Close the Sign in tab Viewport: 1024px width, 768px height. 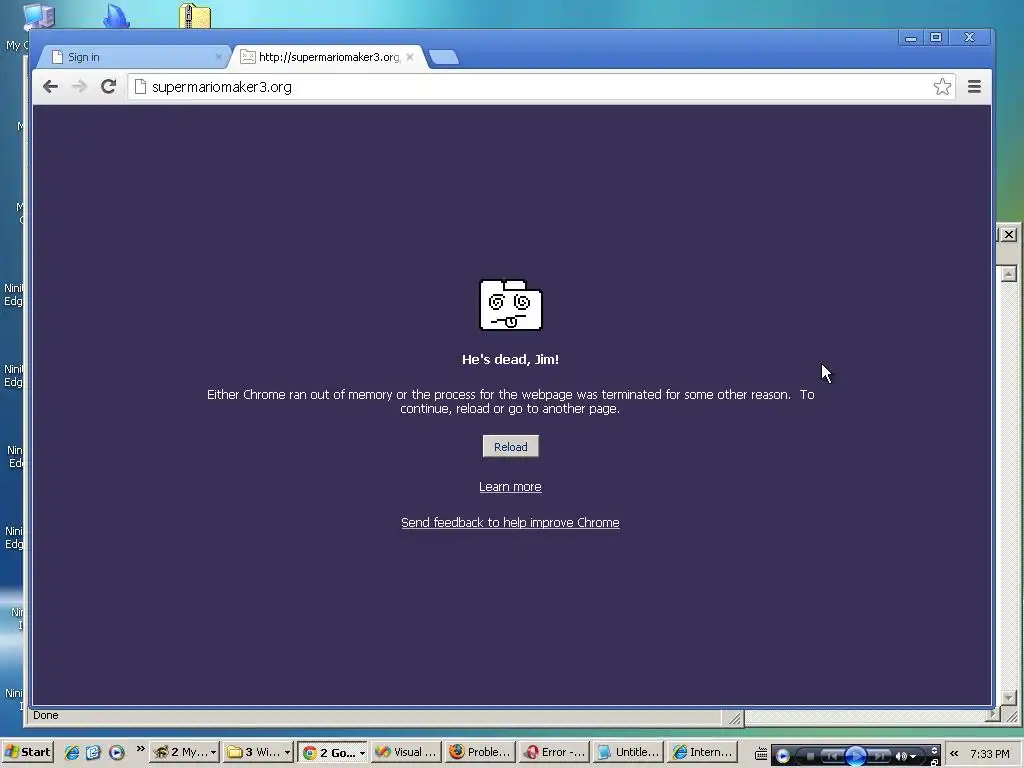(x=219, y=57)
